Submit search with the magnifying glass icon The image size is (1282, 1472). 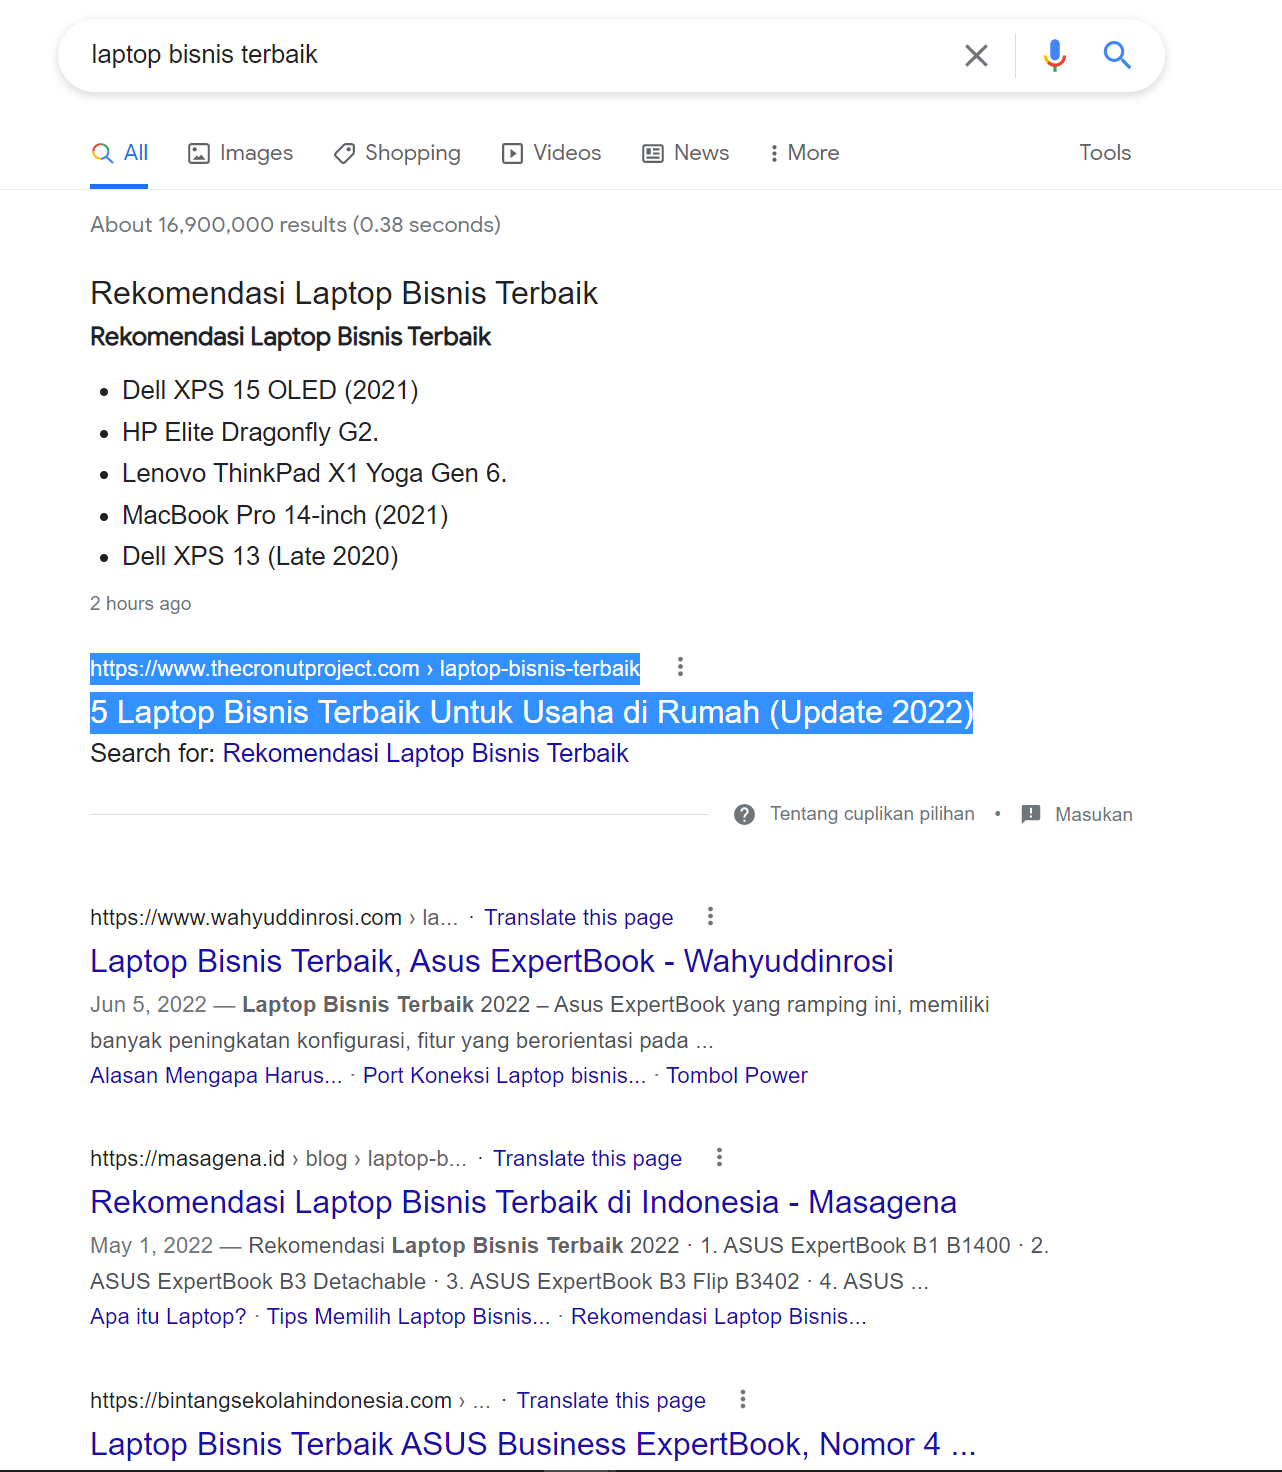(1117, 55)
